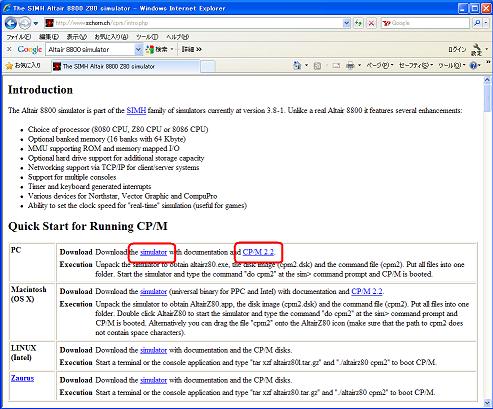This screenshot has height=409, width=493.
Task: Click the Read Mail icon in the command bar
Action: [x=336, y=66]
